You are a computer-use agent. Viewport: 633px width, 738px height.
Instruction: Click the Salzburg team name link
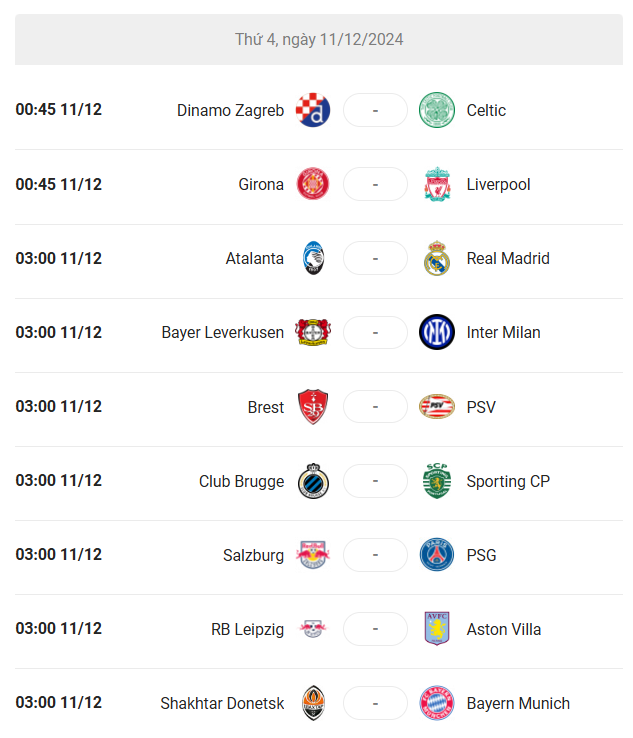[x=253, y=555]
